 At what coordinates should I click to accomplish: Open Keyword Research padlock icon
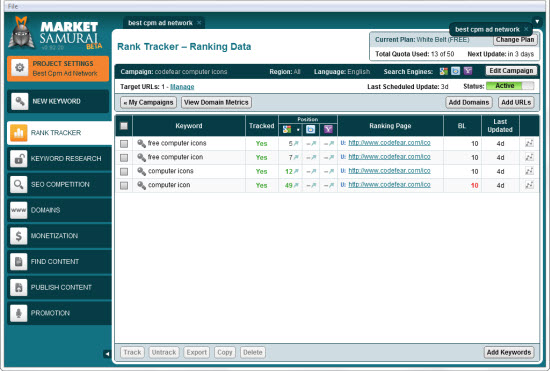coord(19,159)
